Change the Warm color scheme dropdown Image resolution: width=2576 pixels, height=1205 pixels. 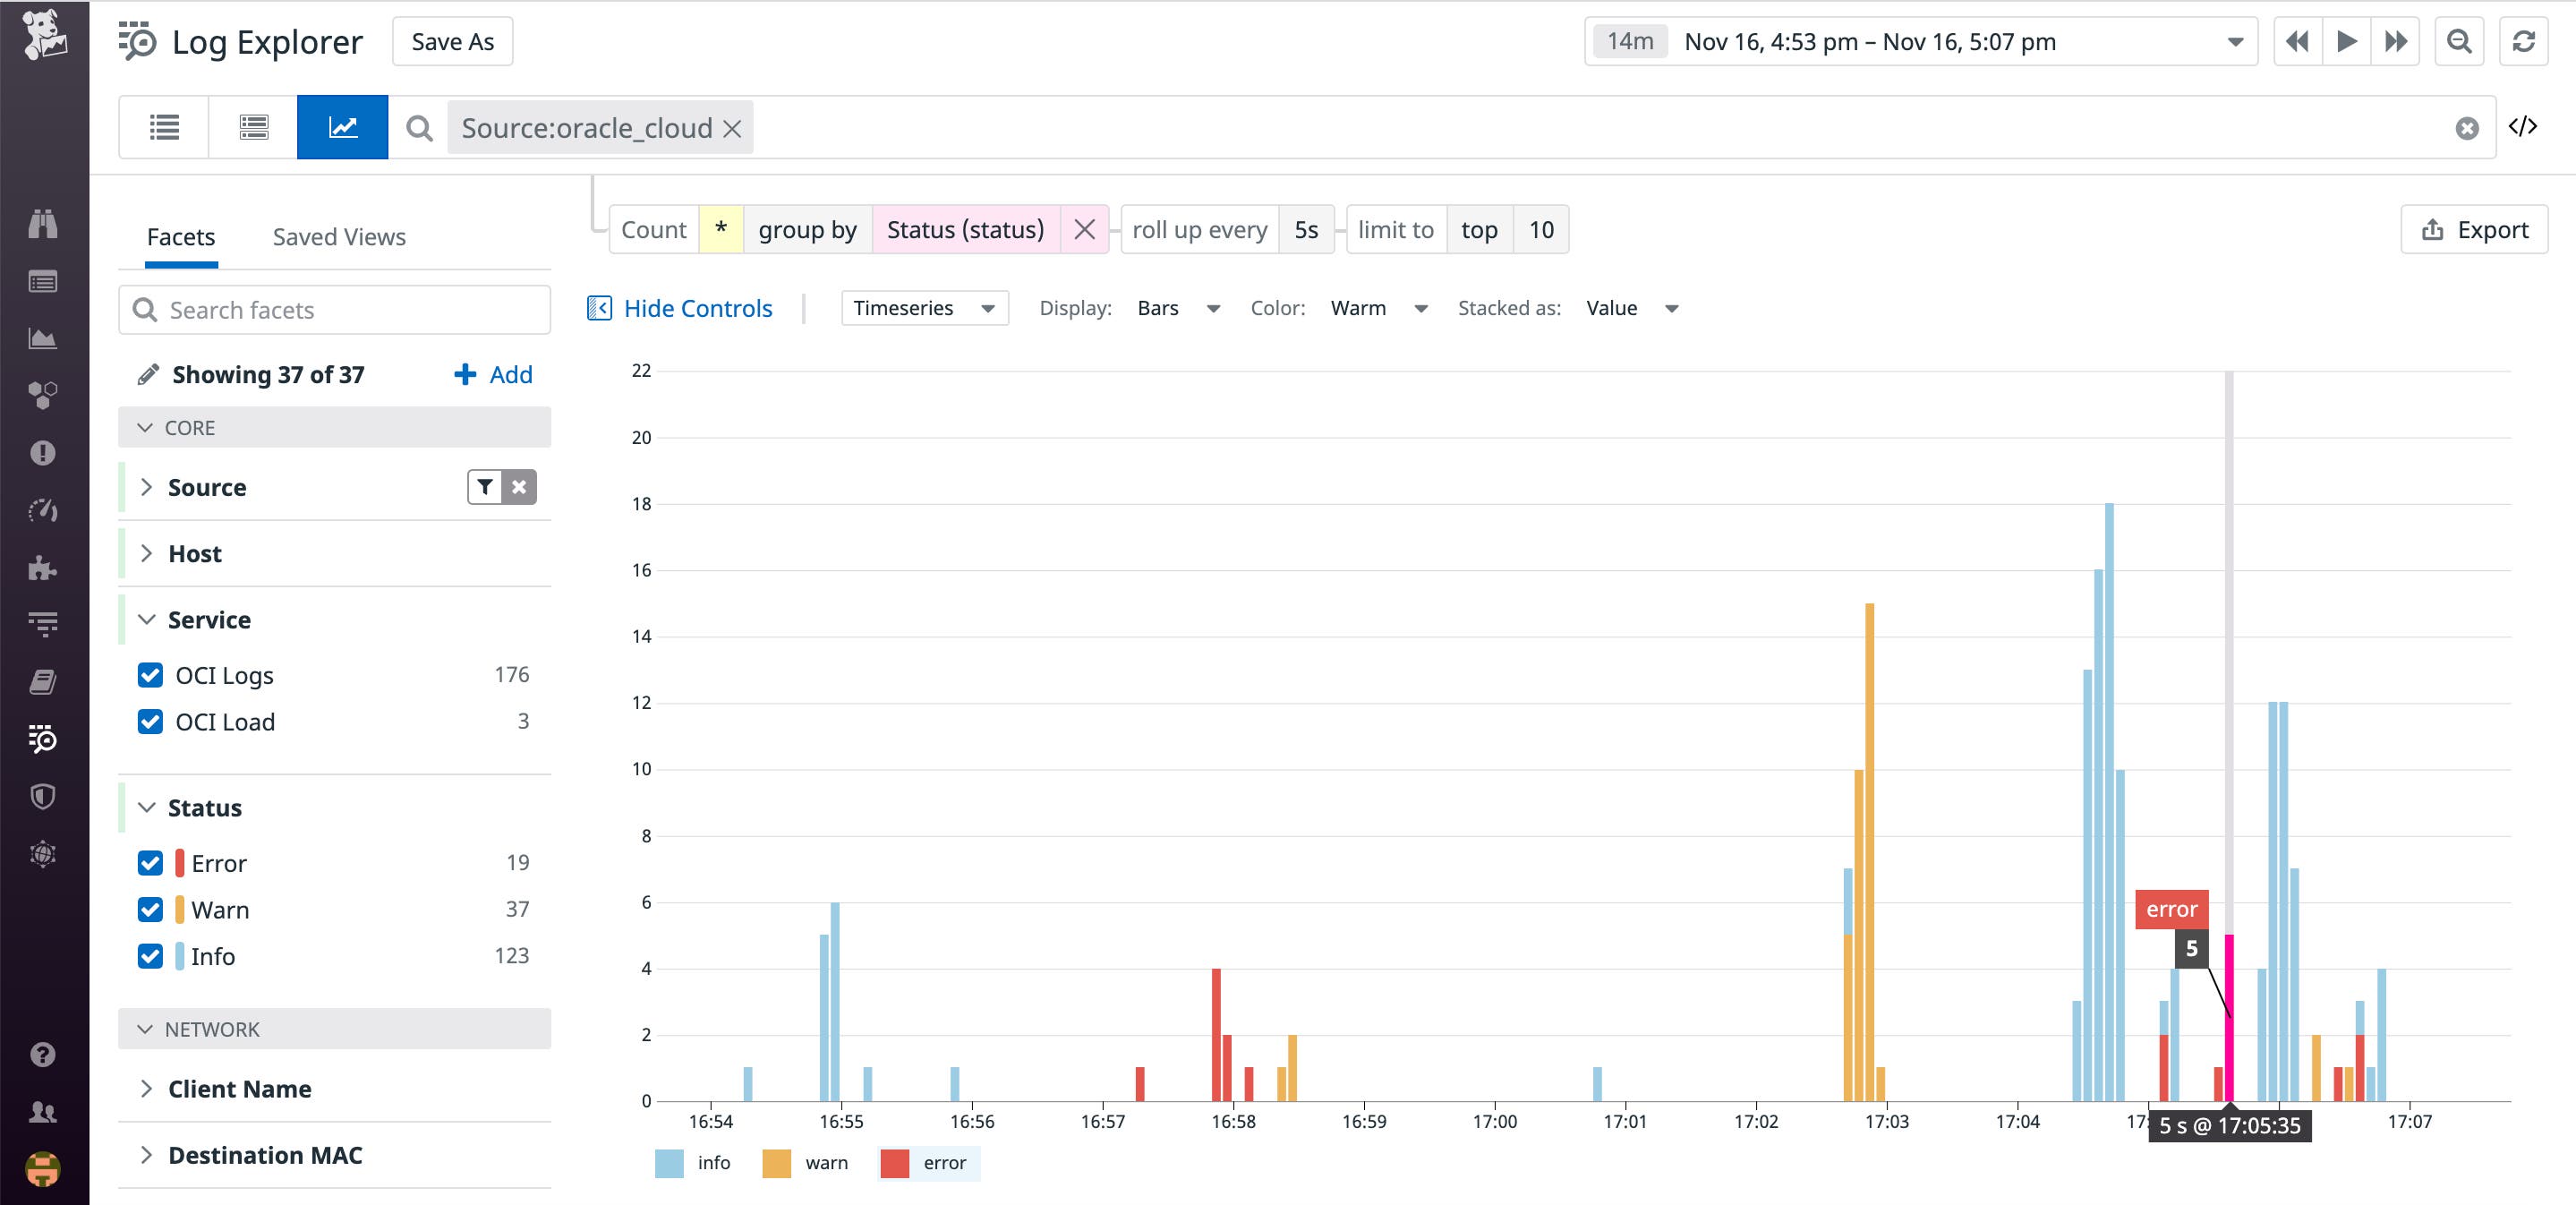coord(1378,308)
